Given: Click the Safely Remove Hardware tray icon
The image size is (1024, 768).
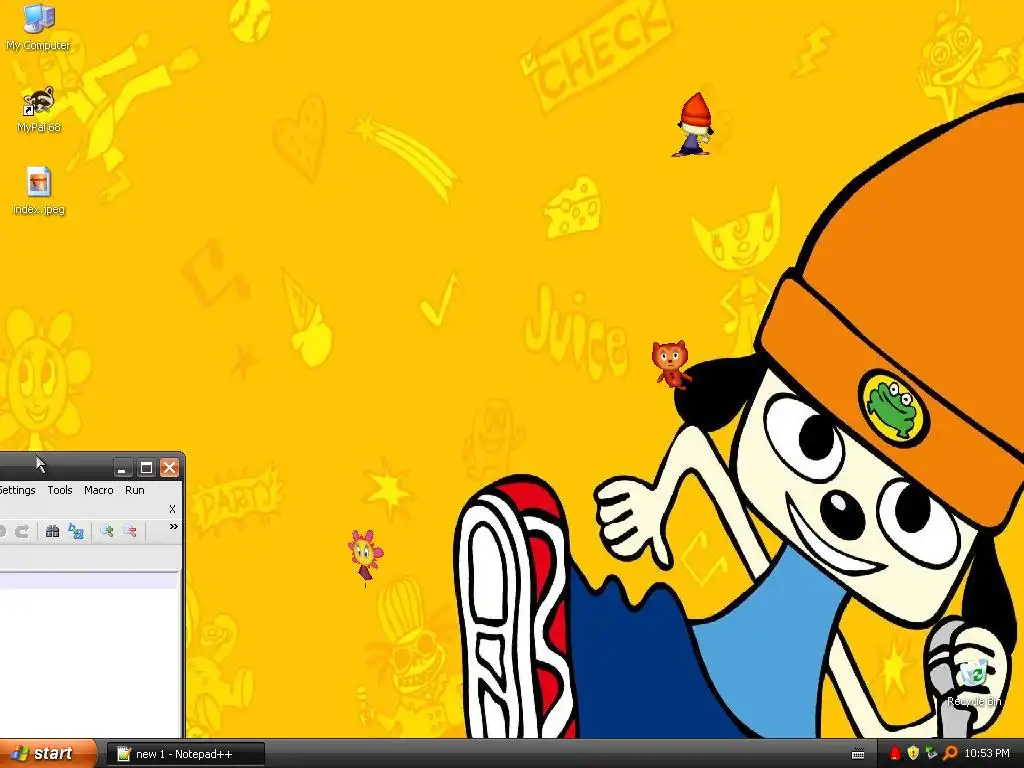Looking at the screenshot, I should point(931,754).
